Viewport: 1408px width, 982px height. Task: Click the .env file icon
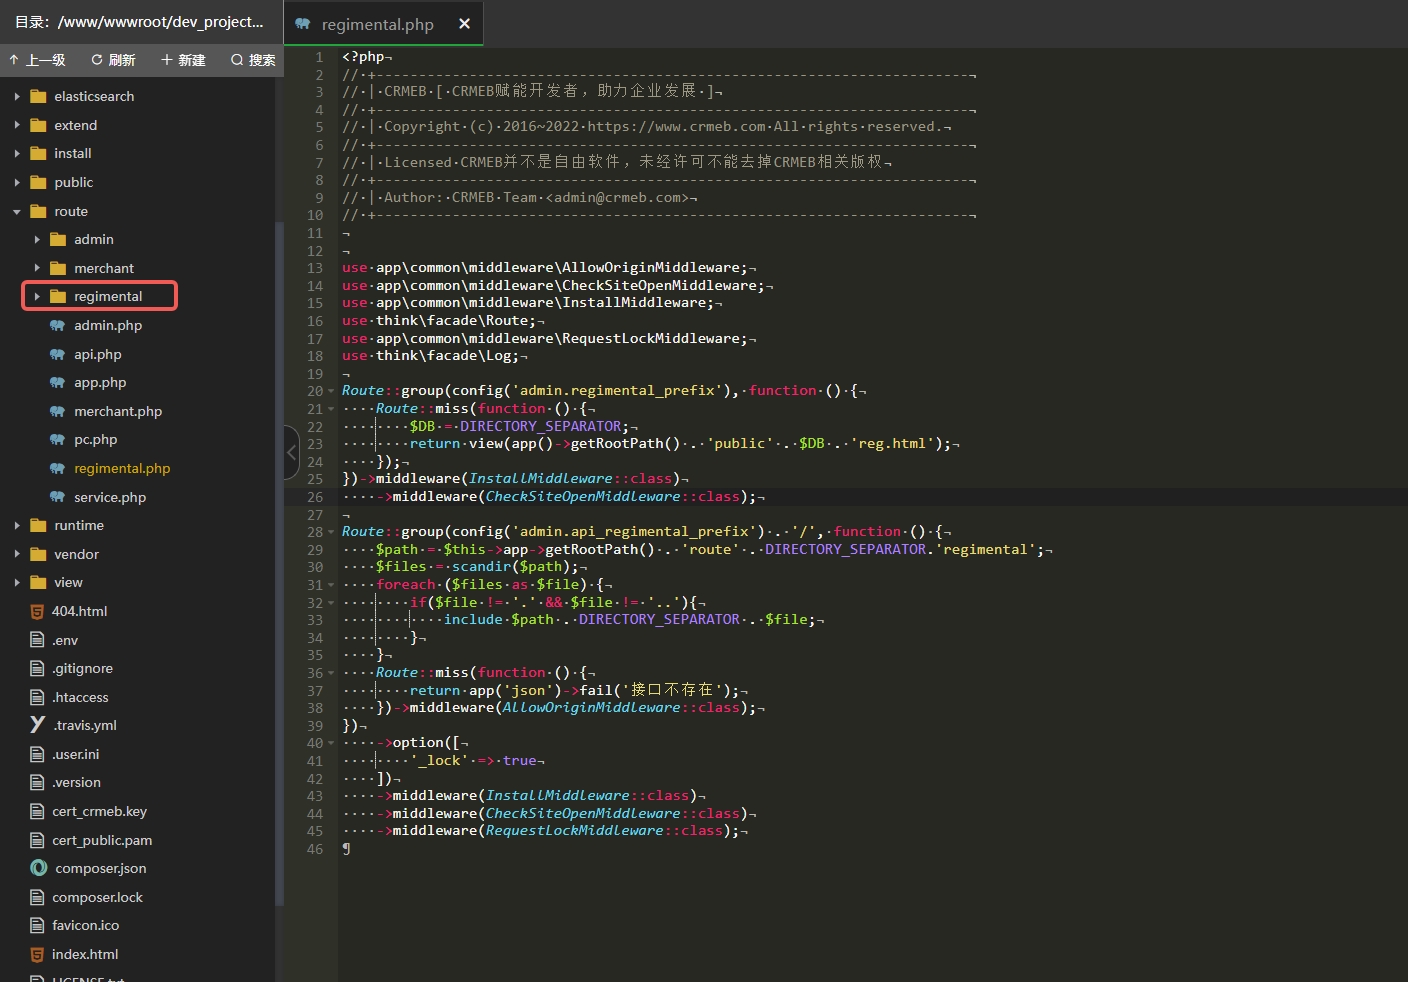coord(38,640)
